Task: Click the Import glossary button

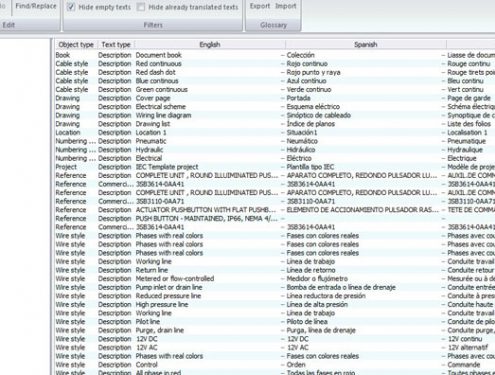Action: tap(286, 6)
